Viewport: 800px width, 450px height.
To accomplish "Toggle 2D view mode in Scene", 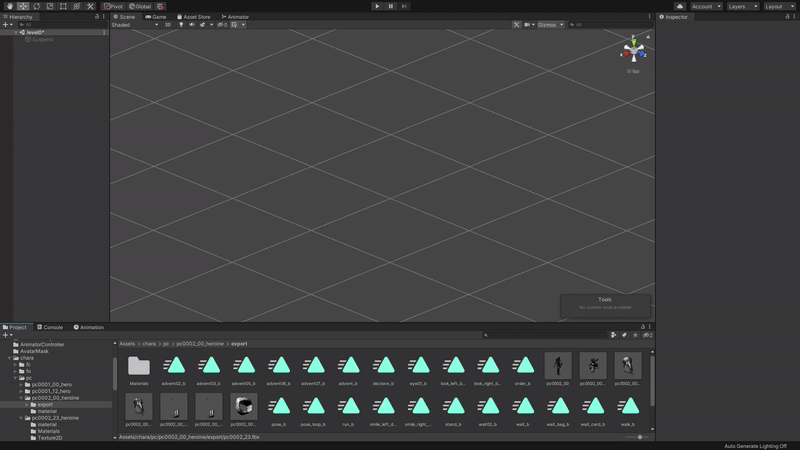I will [168, 25].
